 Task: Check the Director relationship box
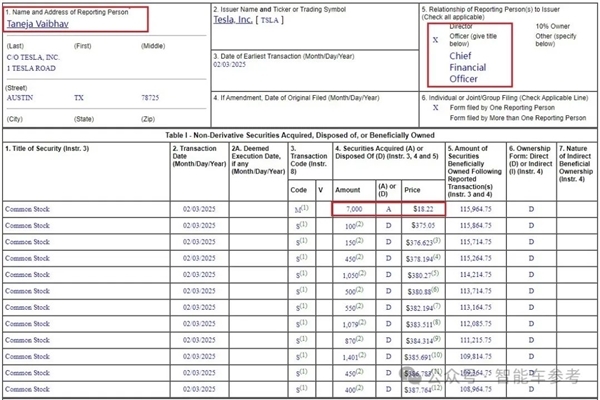click(x=435, y=26)
